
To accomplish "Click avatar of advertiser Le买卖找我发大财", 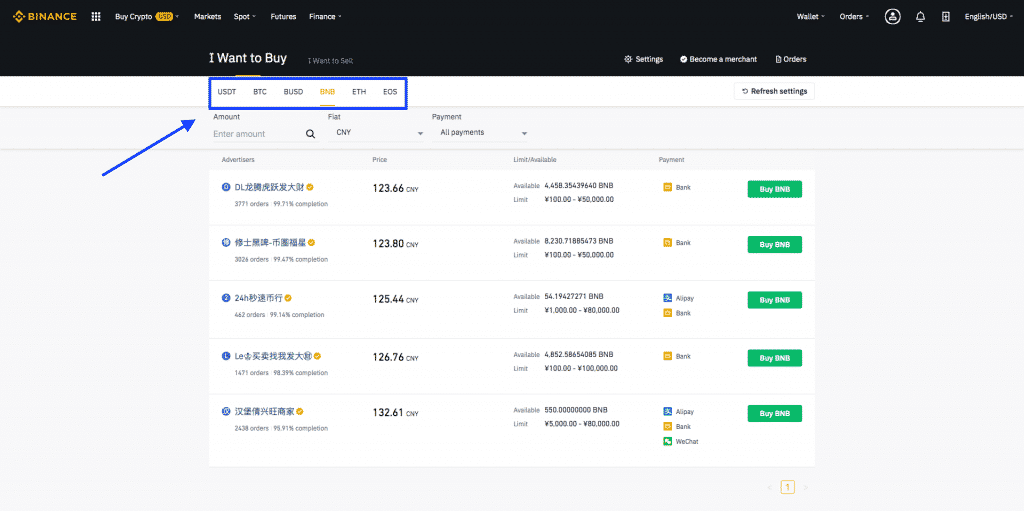I will pyautogui.click(x=226, y=356).
